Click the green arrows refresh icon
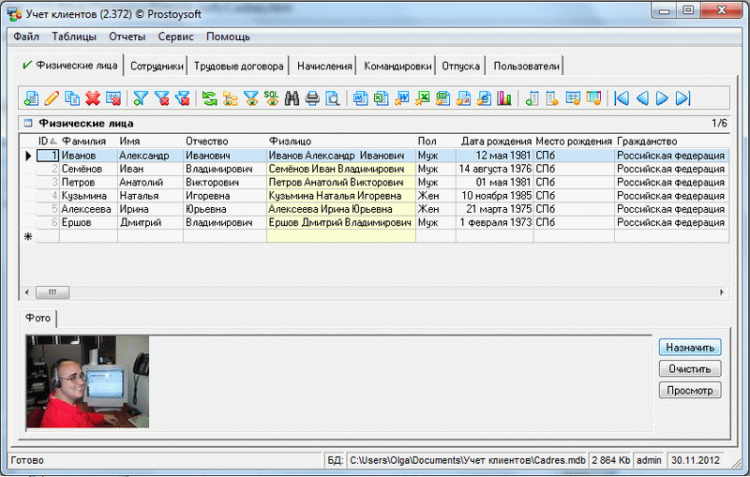750x477 pixels. coord(209,98)
